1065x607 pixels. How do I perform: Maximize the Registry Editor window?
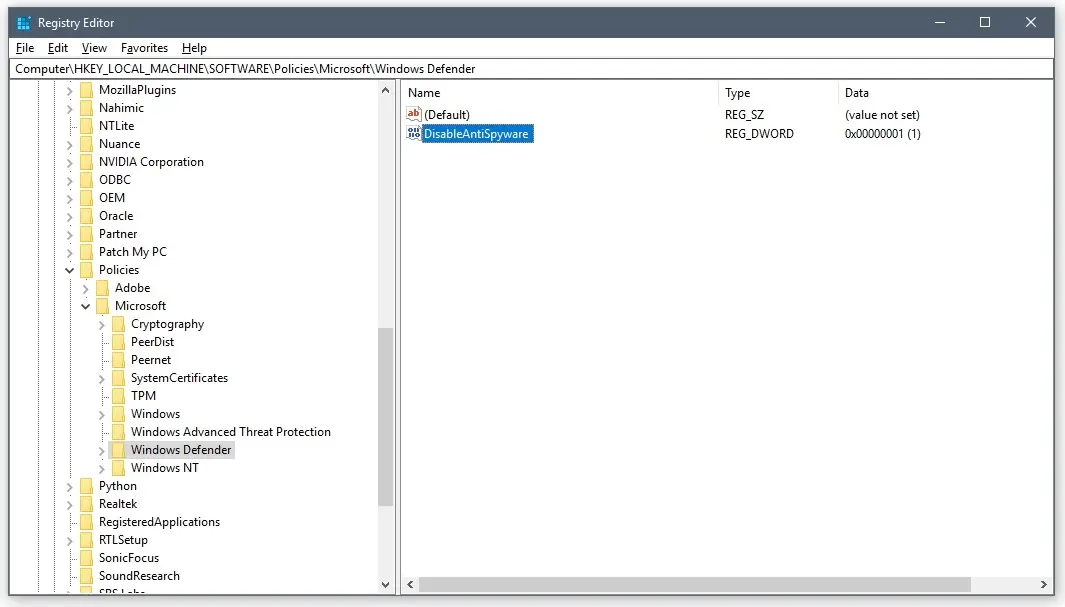(x=985, y=22)
